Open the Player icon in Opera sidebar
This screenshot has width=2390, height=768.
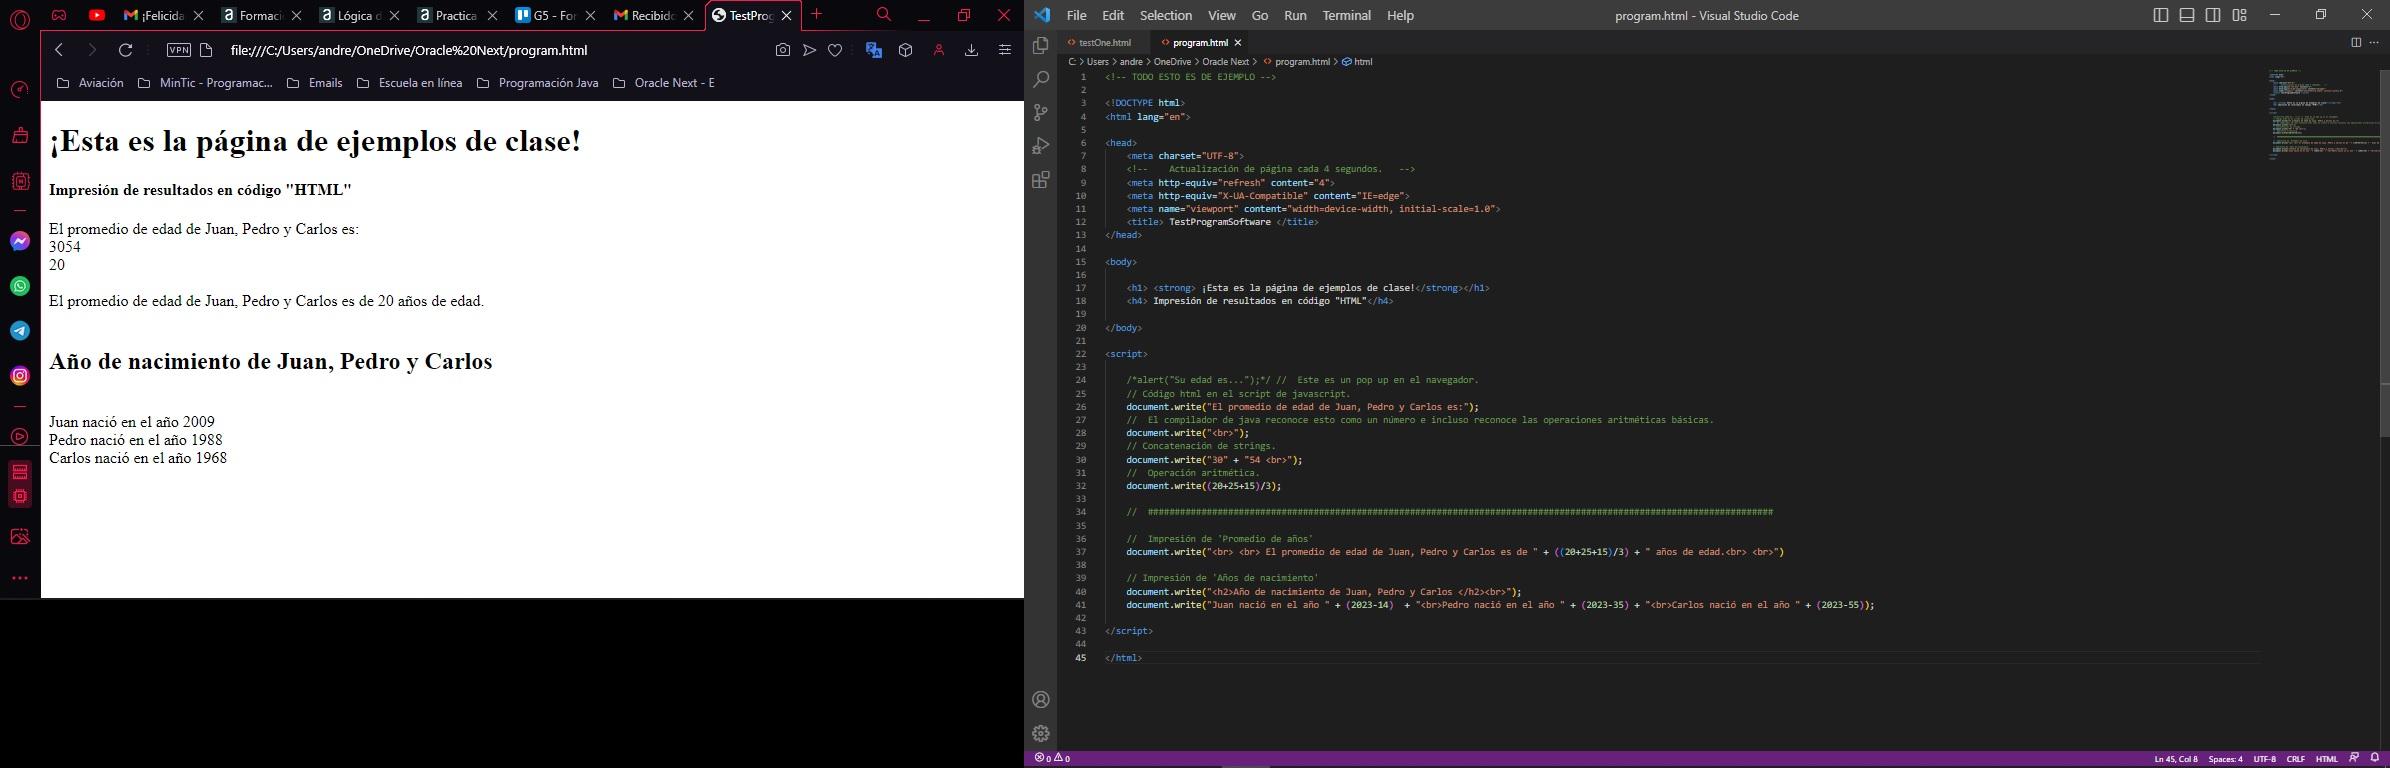(20, 437)
